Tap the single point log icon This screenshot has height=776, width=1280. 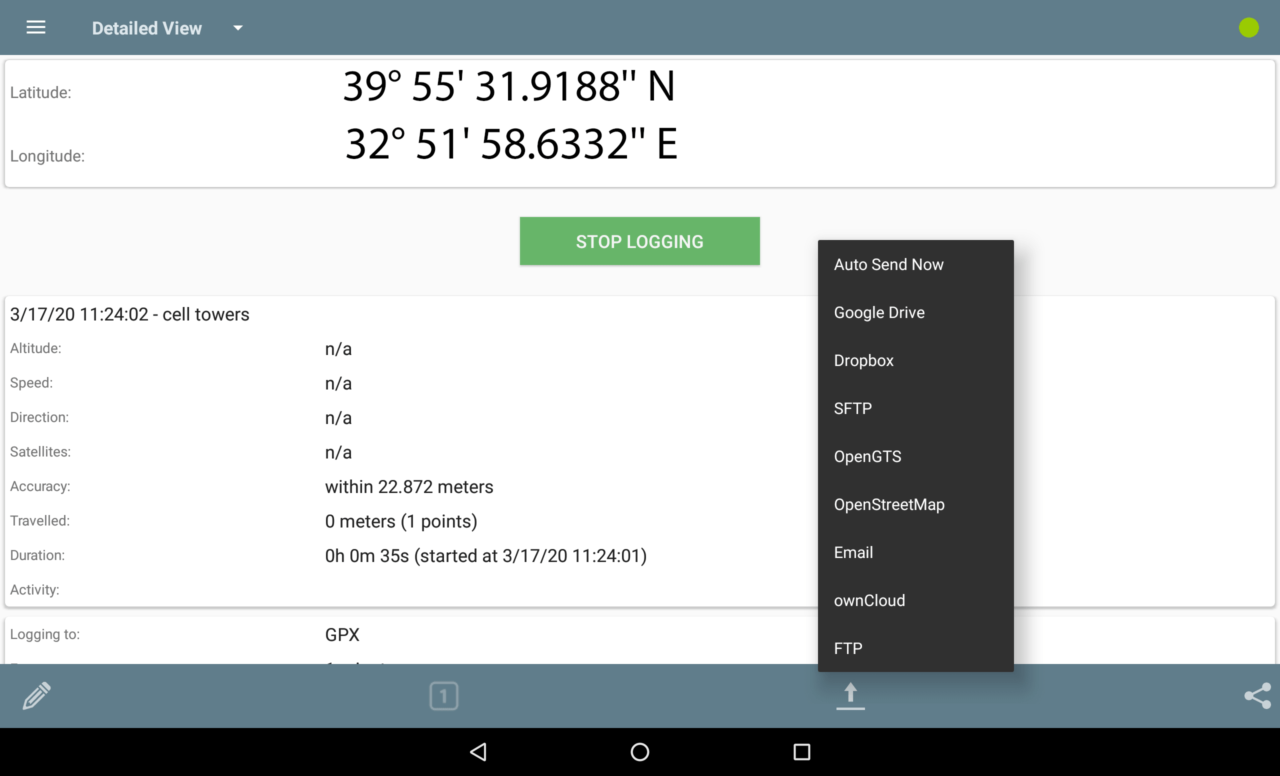[444, 696]
